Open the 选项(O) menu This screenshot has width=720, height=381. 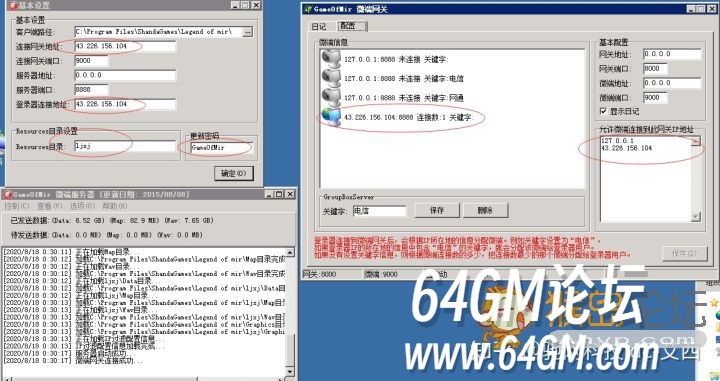point(82,206)
